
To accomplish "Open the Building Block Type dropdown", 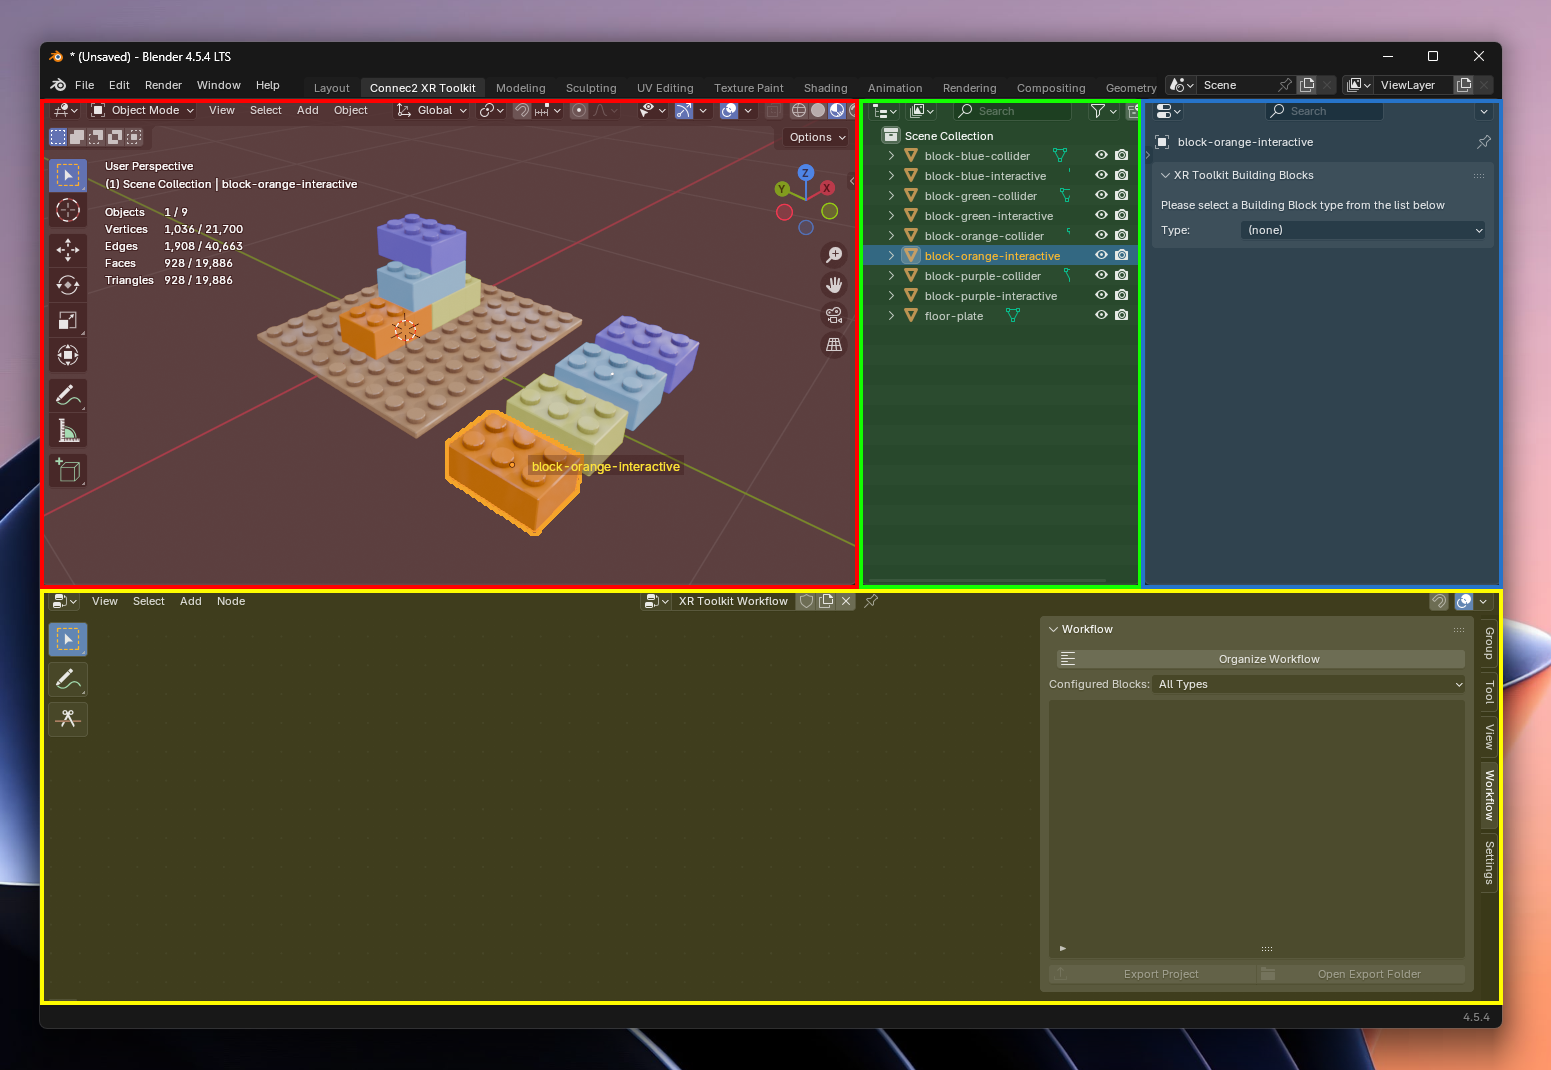I will coord(1363,230).
